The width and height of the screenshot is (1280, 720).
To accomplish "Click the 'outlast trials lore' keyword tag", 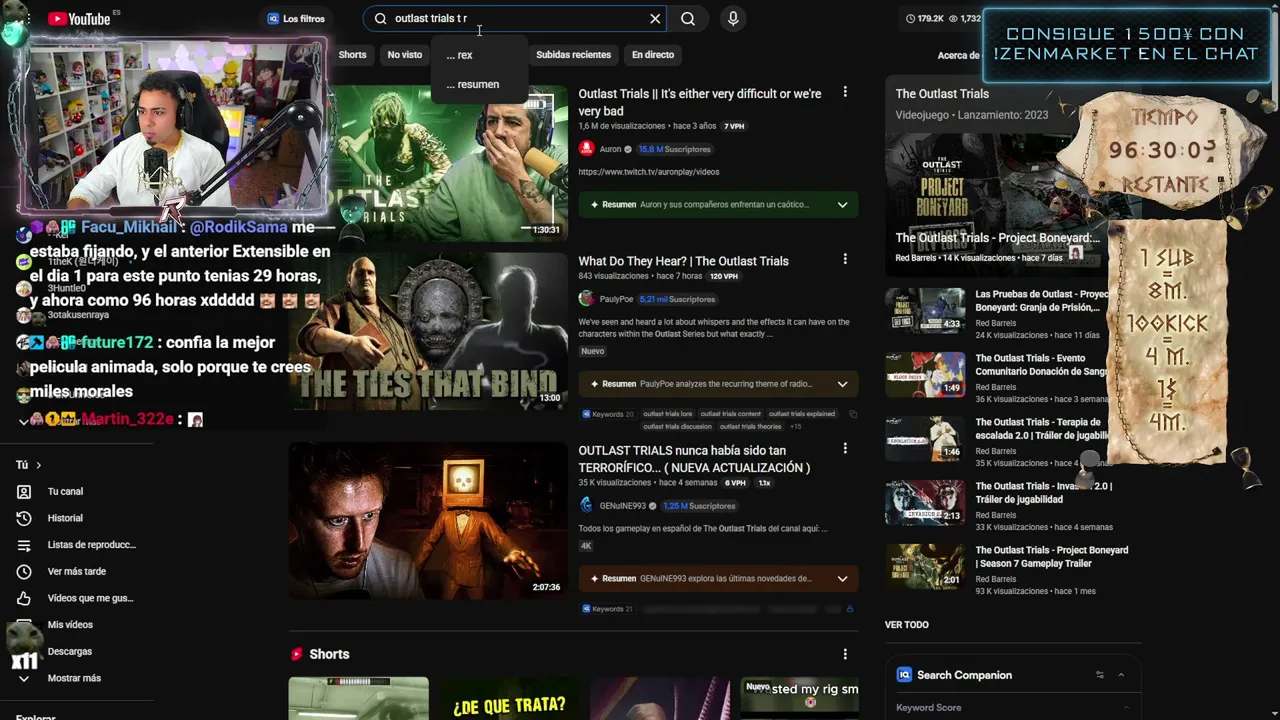I will (667, 414).
